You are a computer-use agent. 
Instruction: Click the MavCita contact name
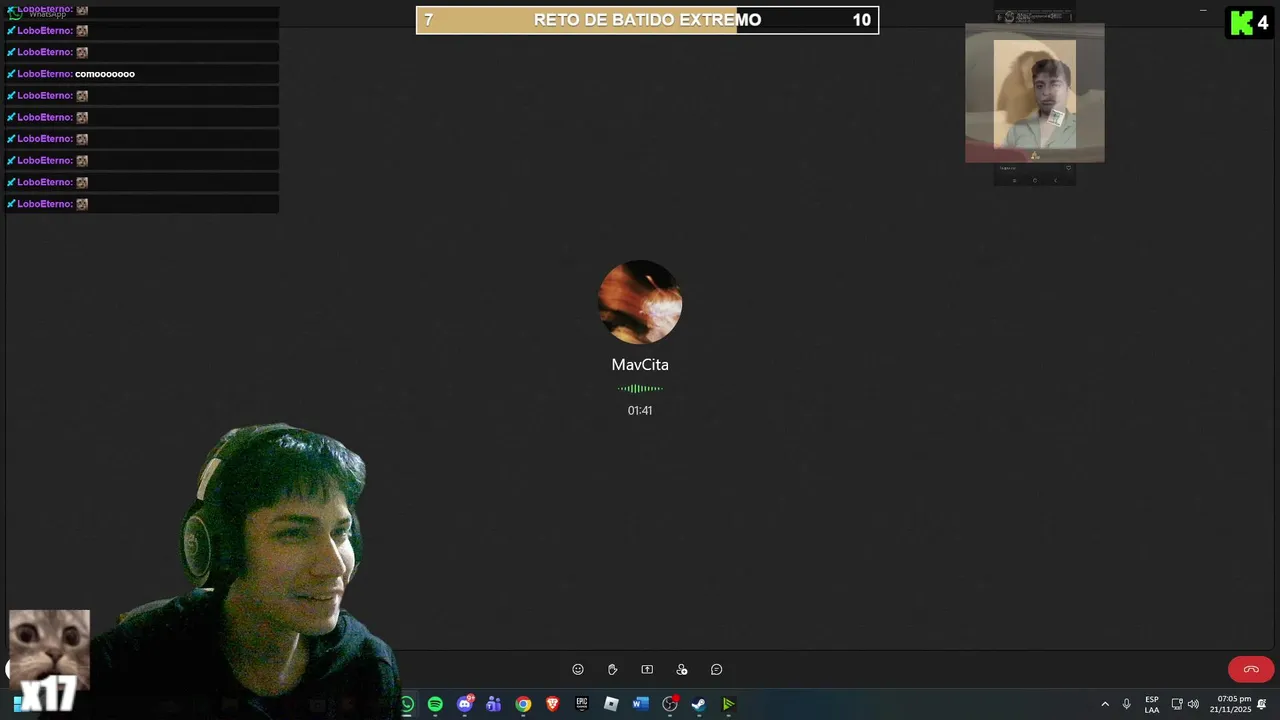coord(640,365)
